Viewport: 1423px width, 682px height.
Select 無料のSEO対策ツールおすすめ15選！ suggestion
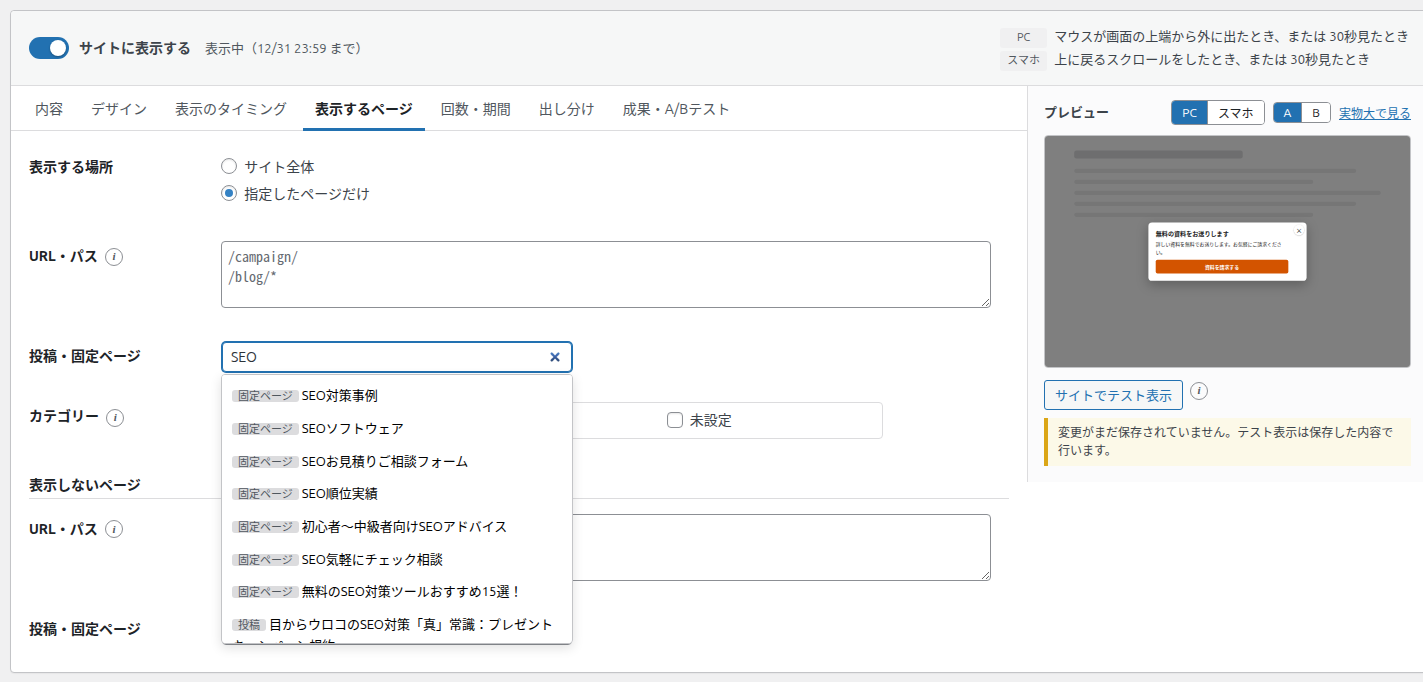click(x=397, y=591)
